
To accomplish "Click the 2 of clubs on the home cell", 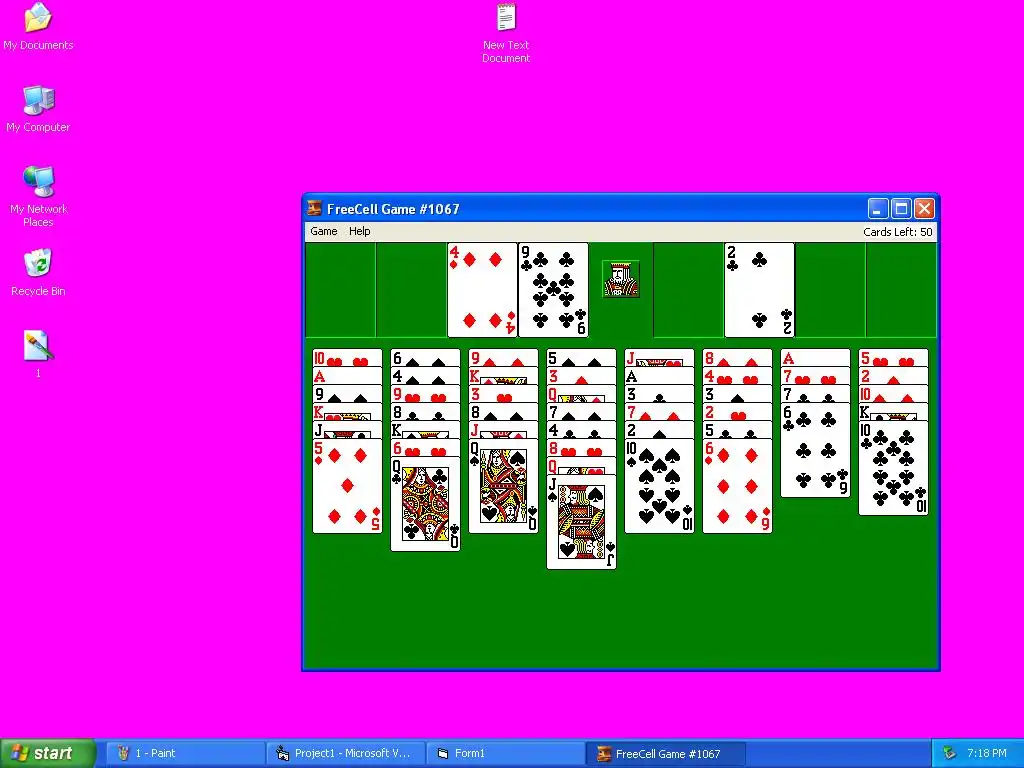I will point(760,290).
